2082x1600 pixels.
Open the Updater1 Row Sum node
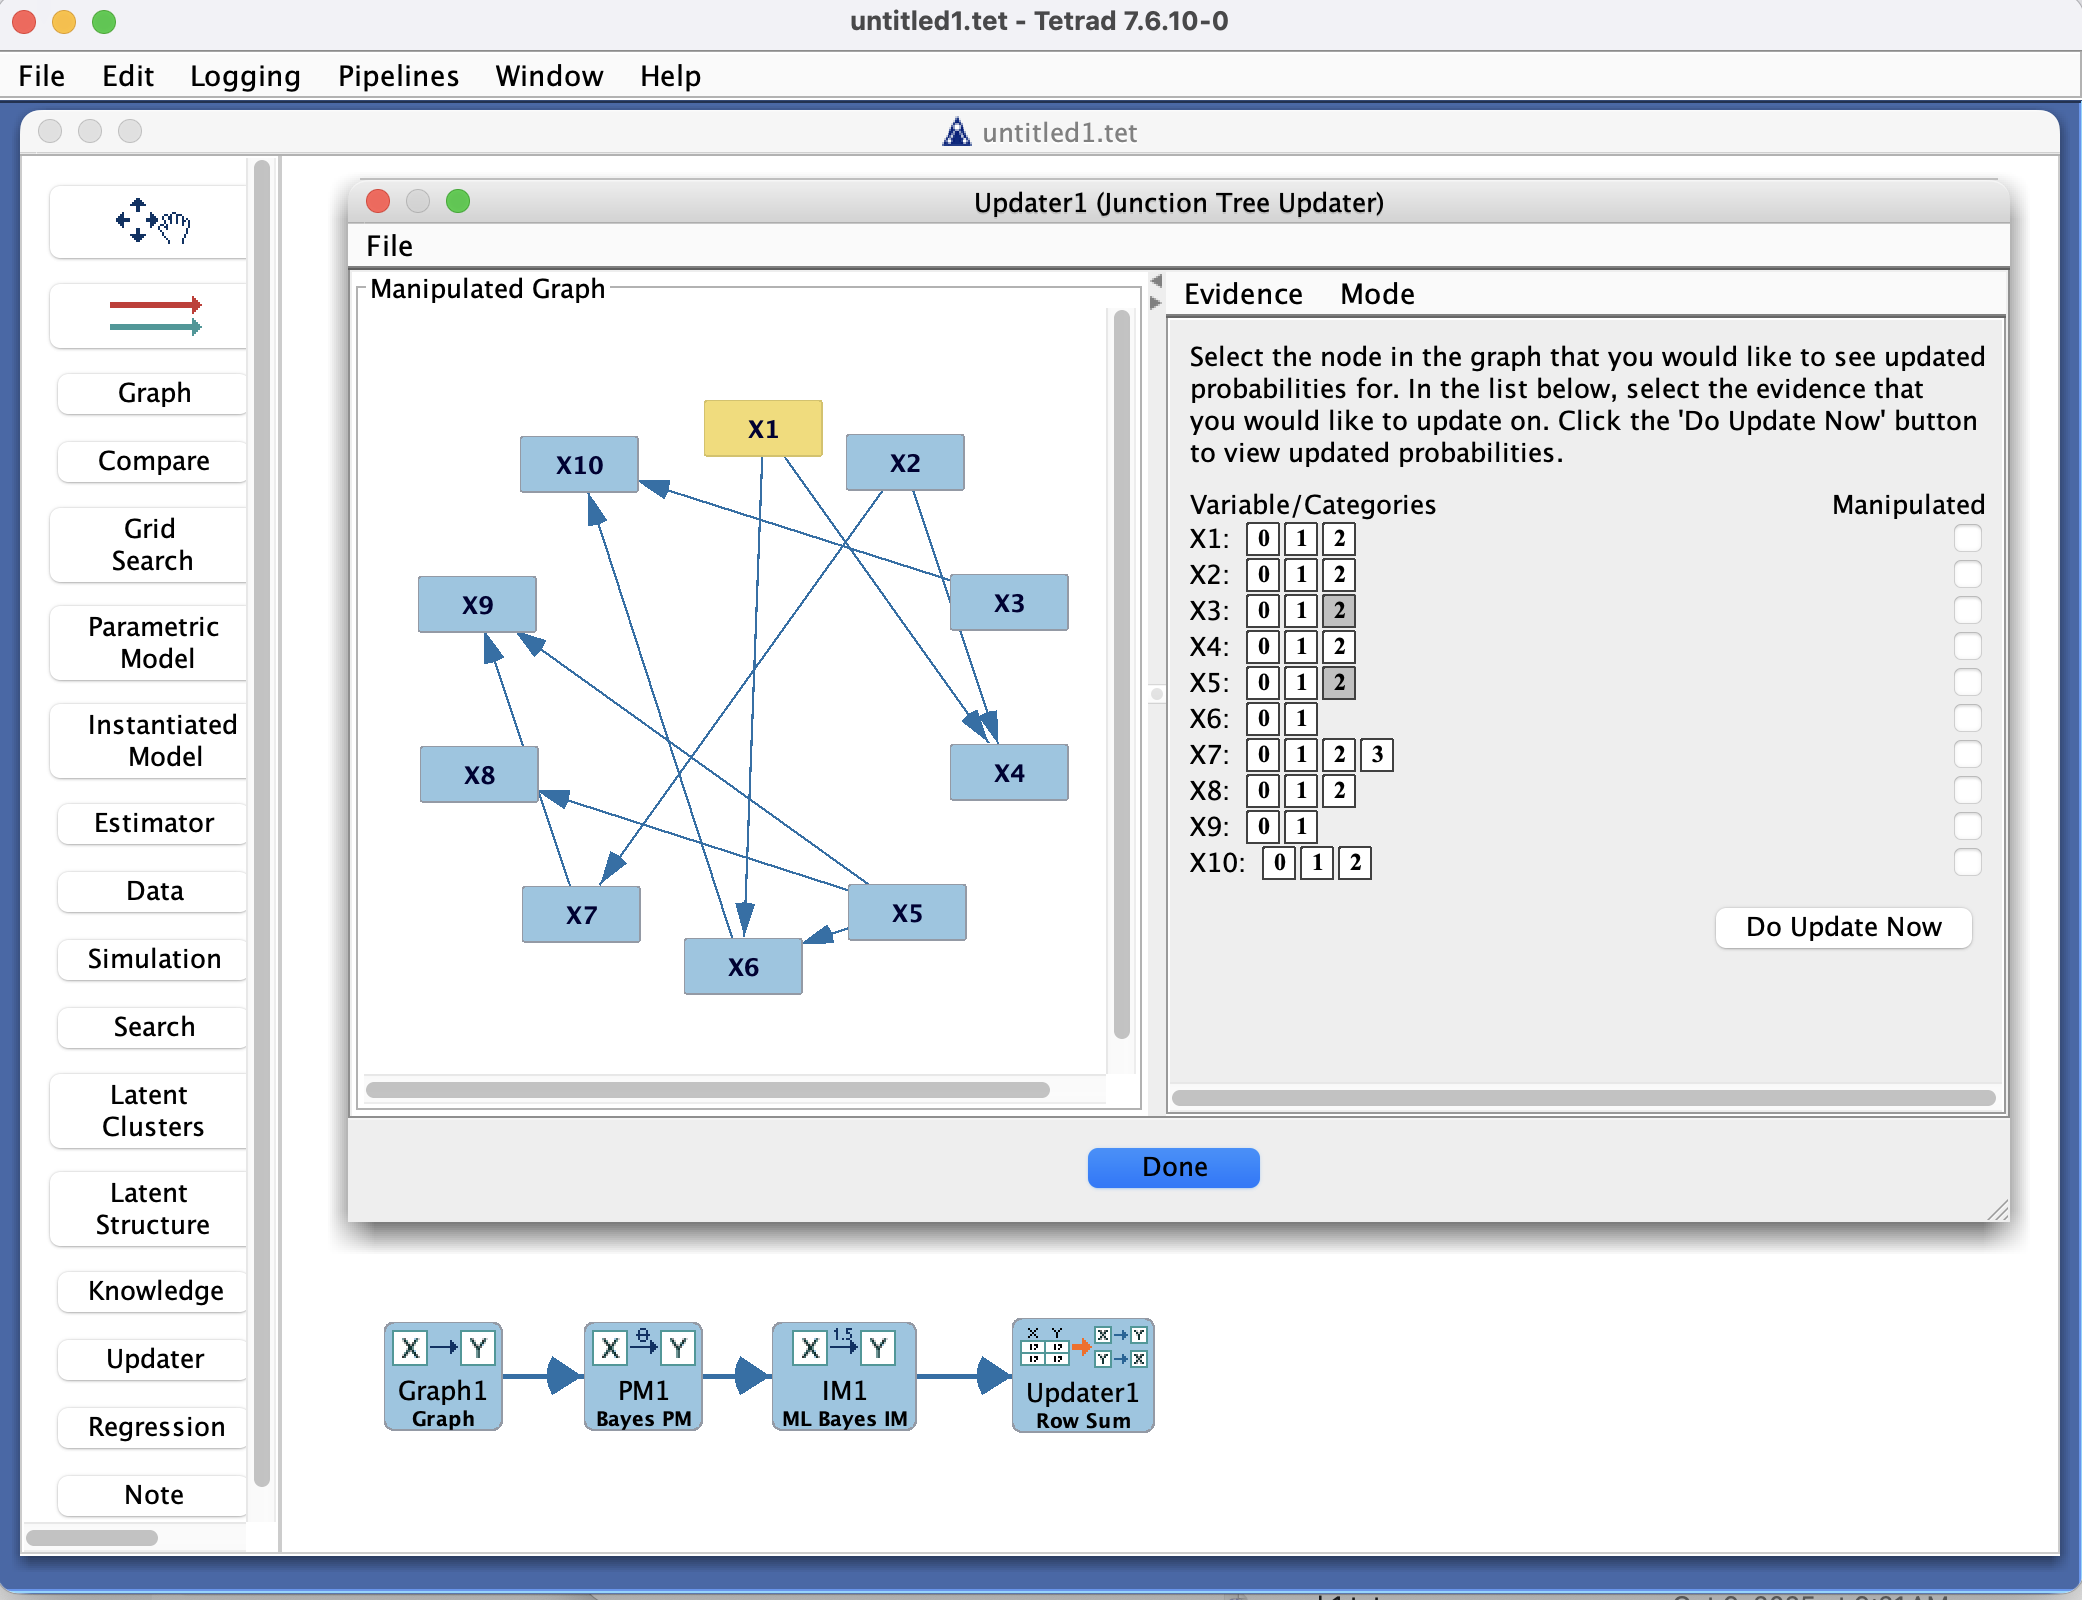pyautogui.click(x=1083, y=1376)
